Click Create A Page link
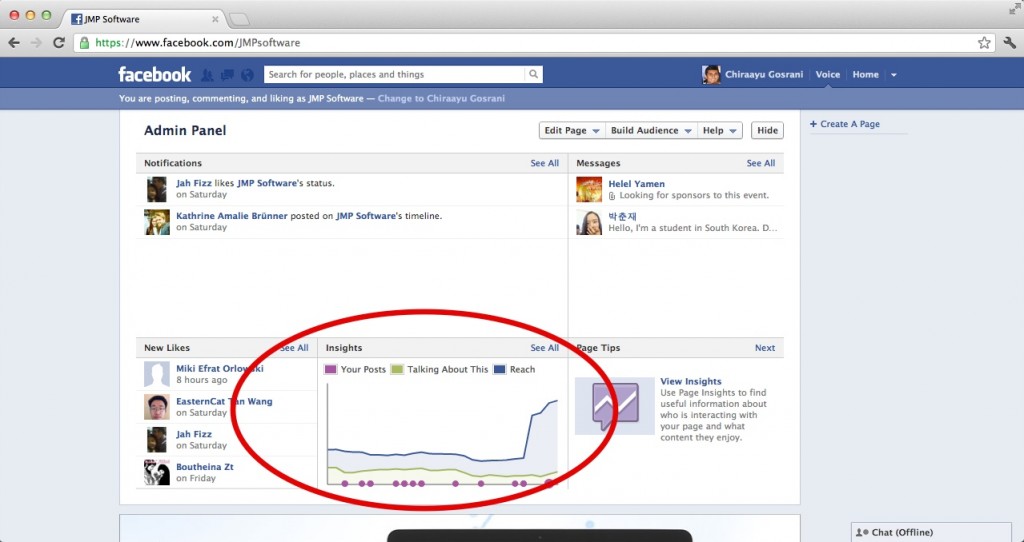The width and height of the screenshot is (1024, 542). coord(850,124)
